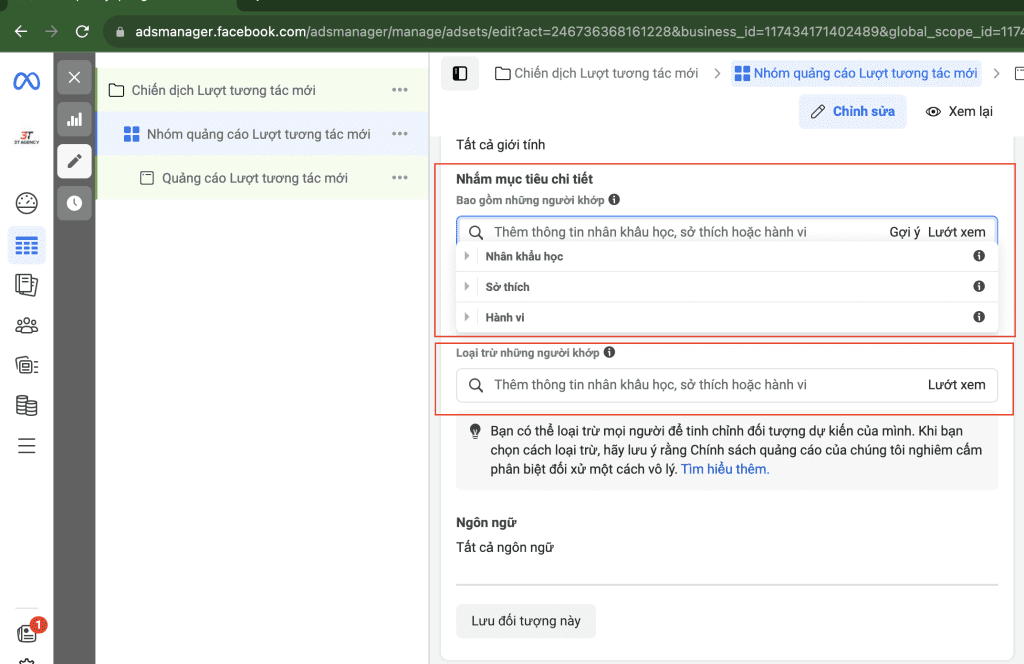Click Lướt xem in the include search box
Screen dimensions: 1024x664
[957, 232]
